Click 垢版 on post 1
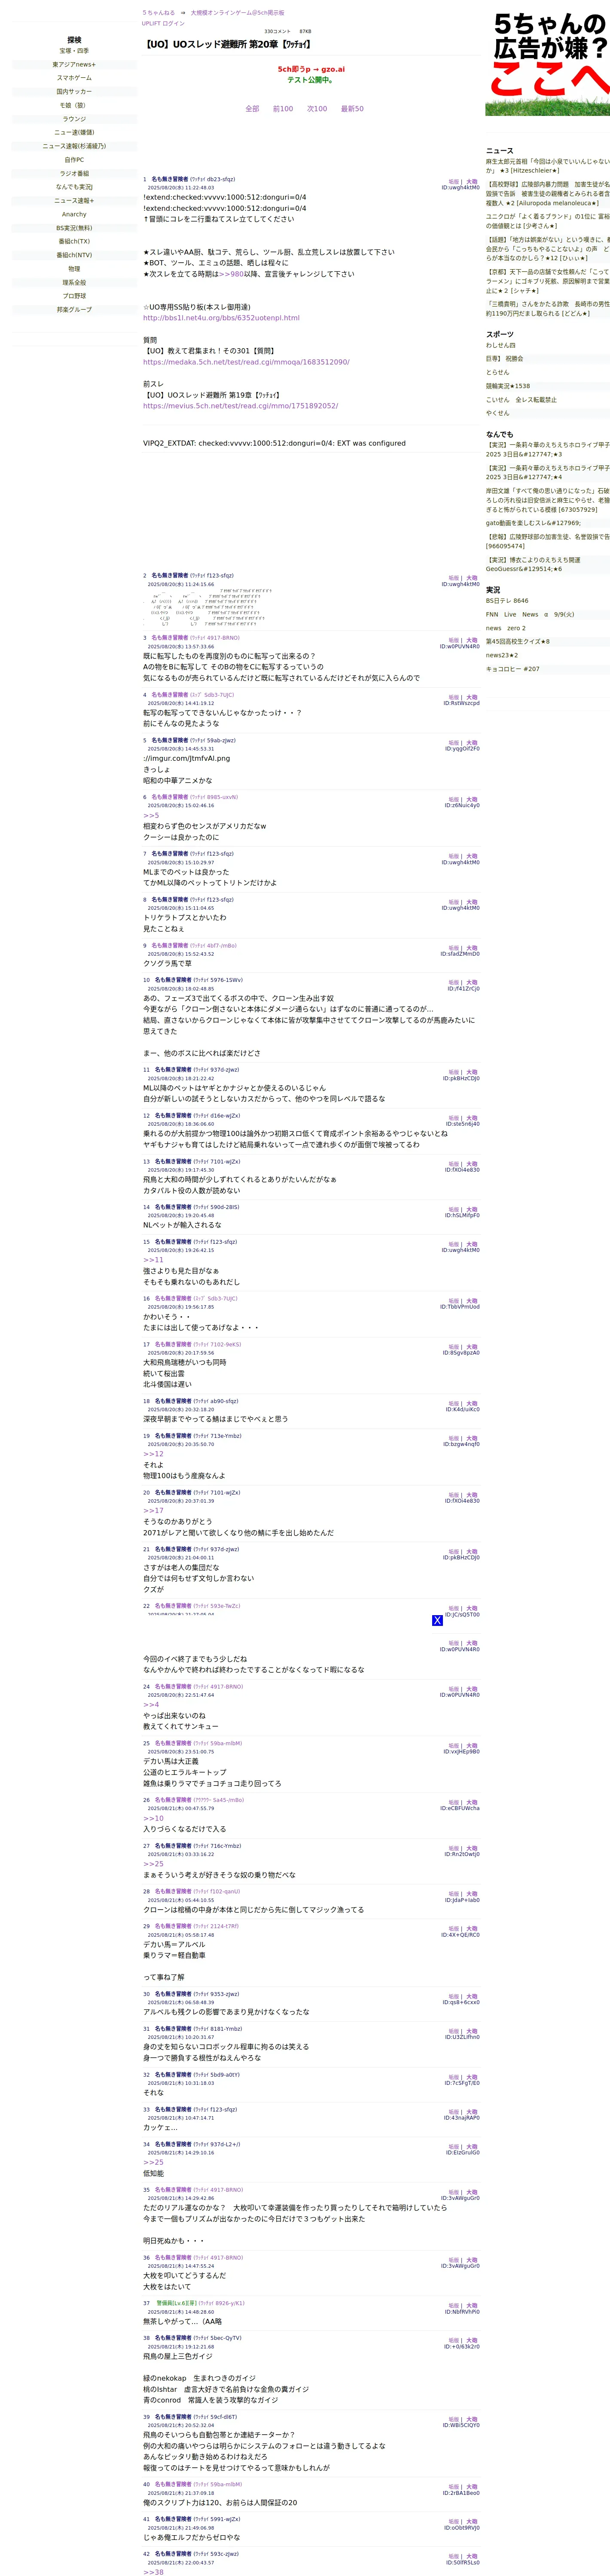This screenshot has height=2576, width=610. click(x=454, y=182)
